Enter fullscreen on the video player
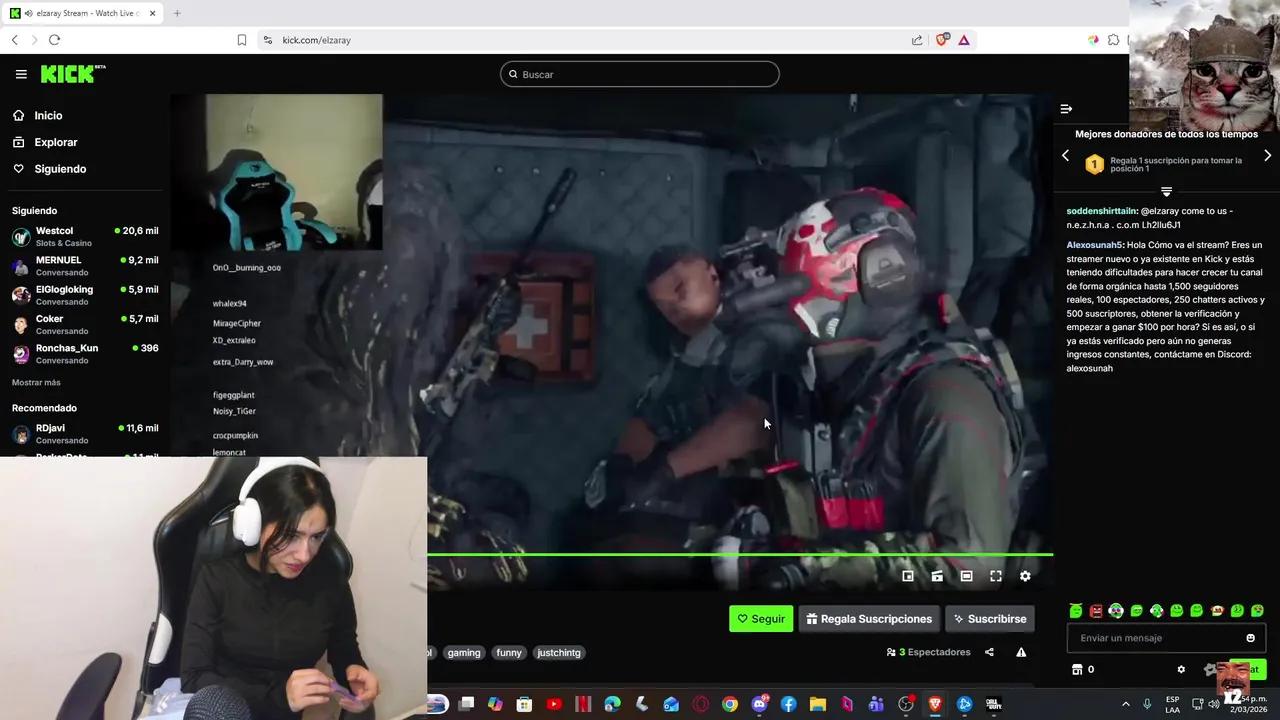The height and width of the screenshot is (720, 1280). (x=996, y=576)
